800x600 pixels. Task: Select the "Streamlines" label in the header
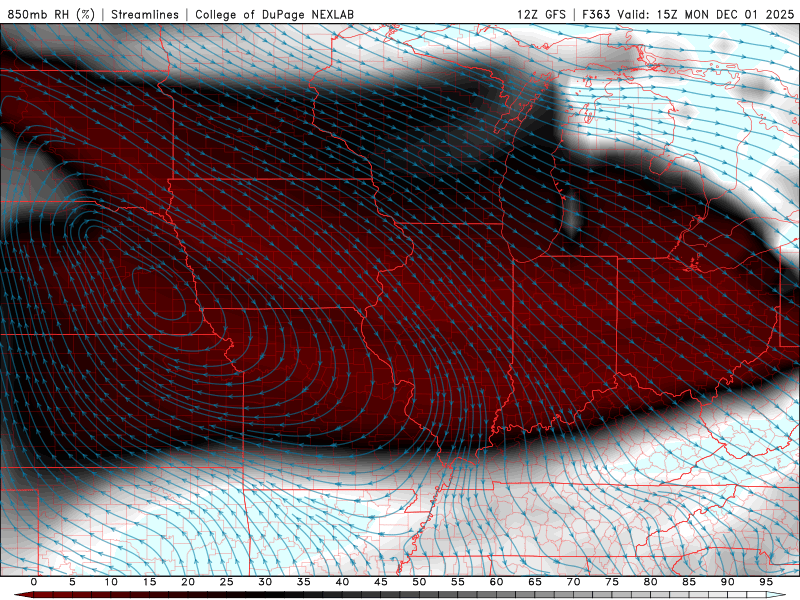click(145, 14)
